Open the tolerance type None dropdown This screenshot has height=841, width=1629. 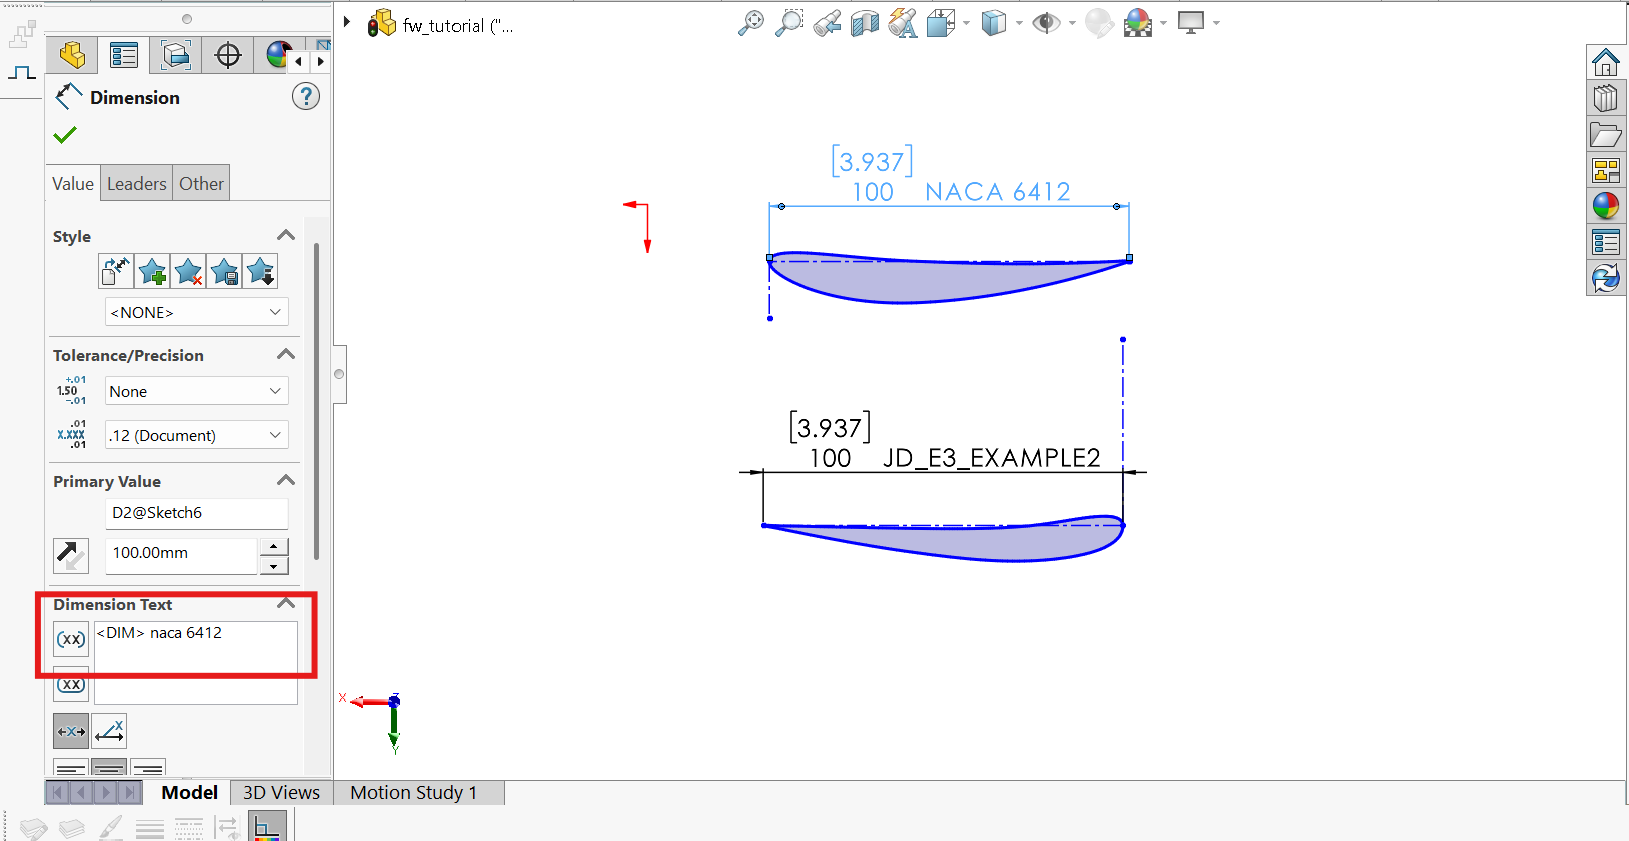[196, 391]
